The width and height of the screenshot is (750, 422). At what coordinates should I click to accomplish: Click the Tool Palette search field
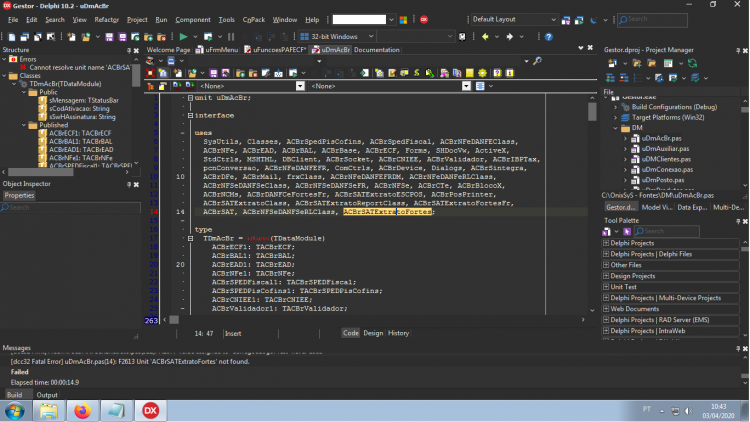667,232
